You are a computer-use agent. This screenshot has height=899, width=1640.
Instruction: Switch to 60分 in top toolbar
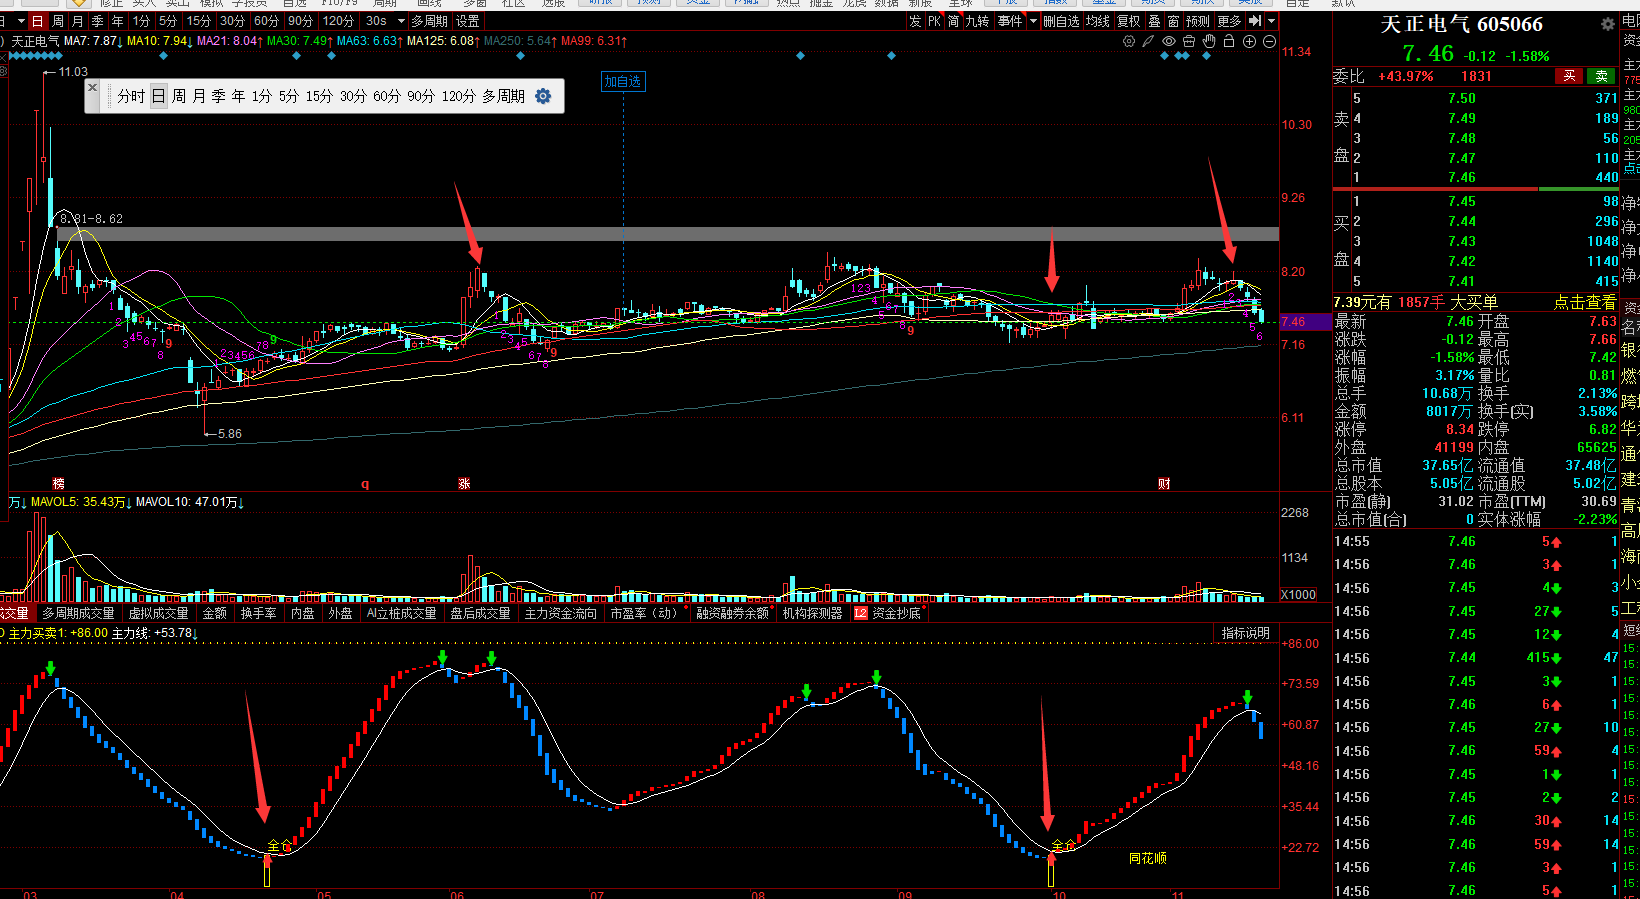click(x=266, y=21)
